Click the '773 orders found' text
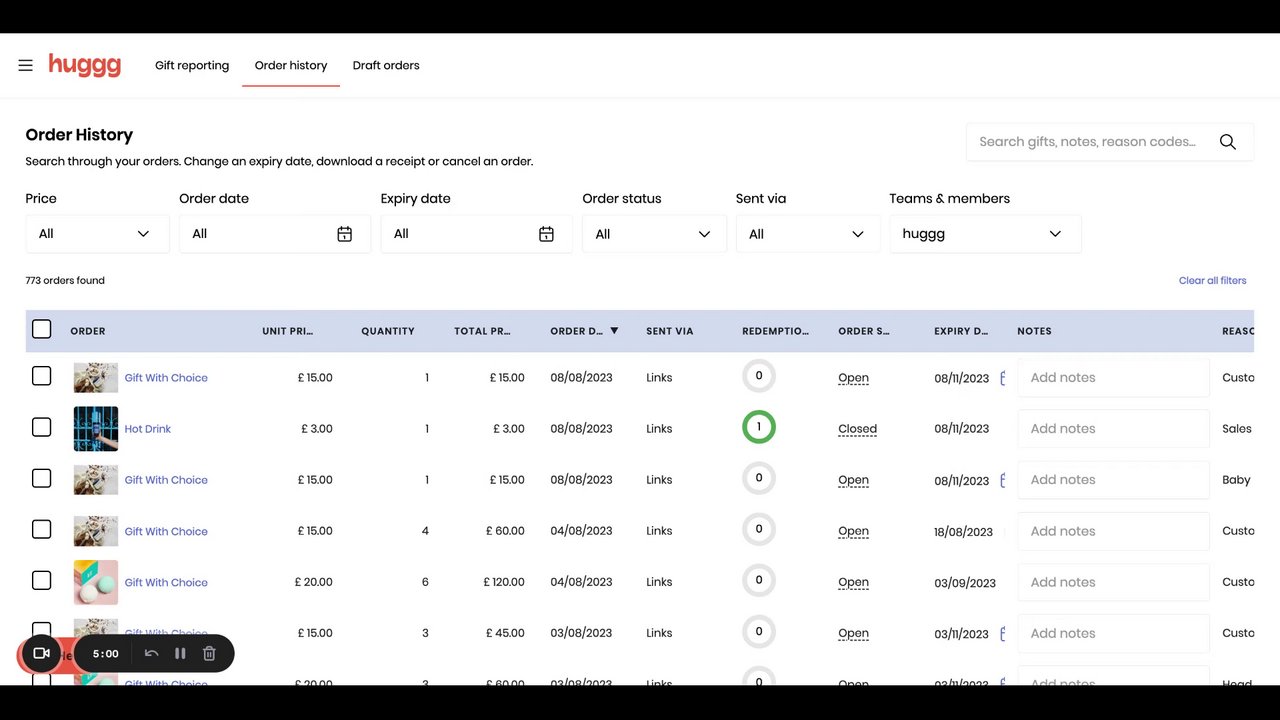This screenshot has height=720, width=1280. point(65,281)
